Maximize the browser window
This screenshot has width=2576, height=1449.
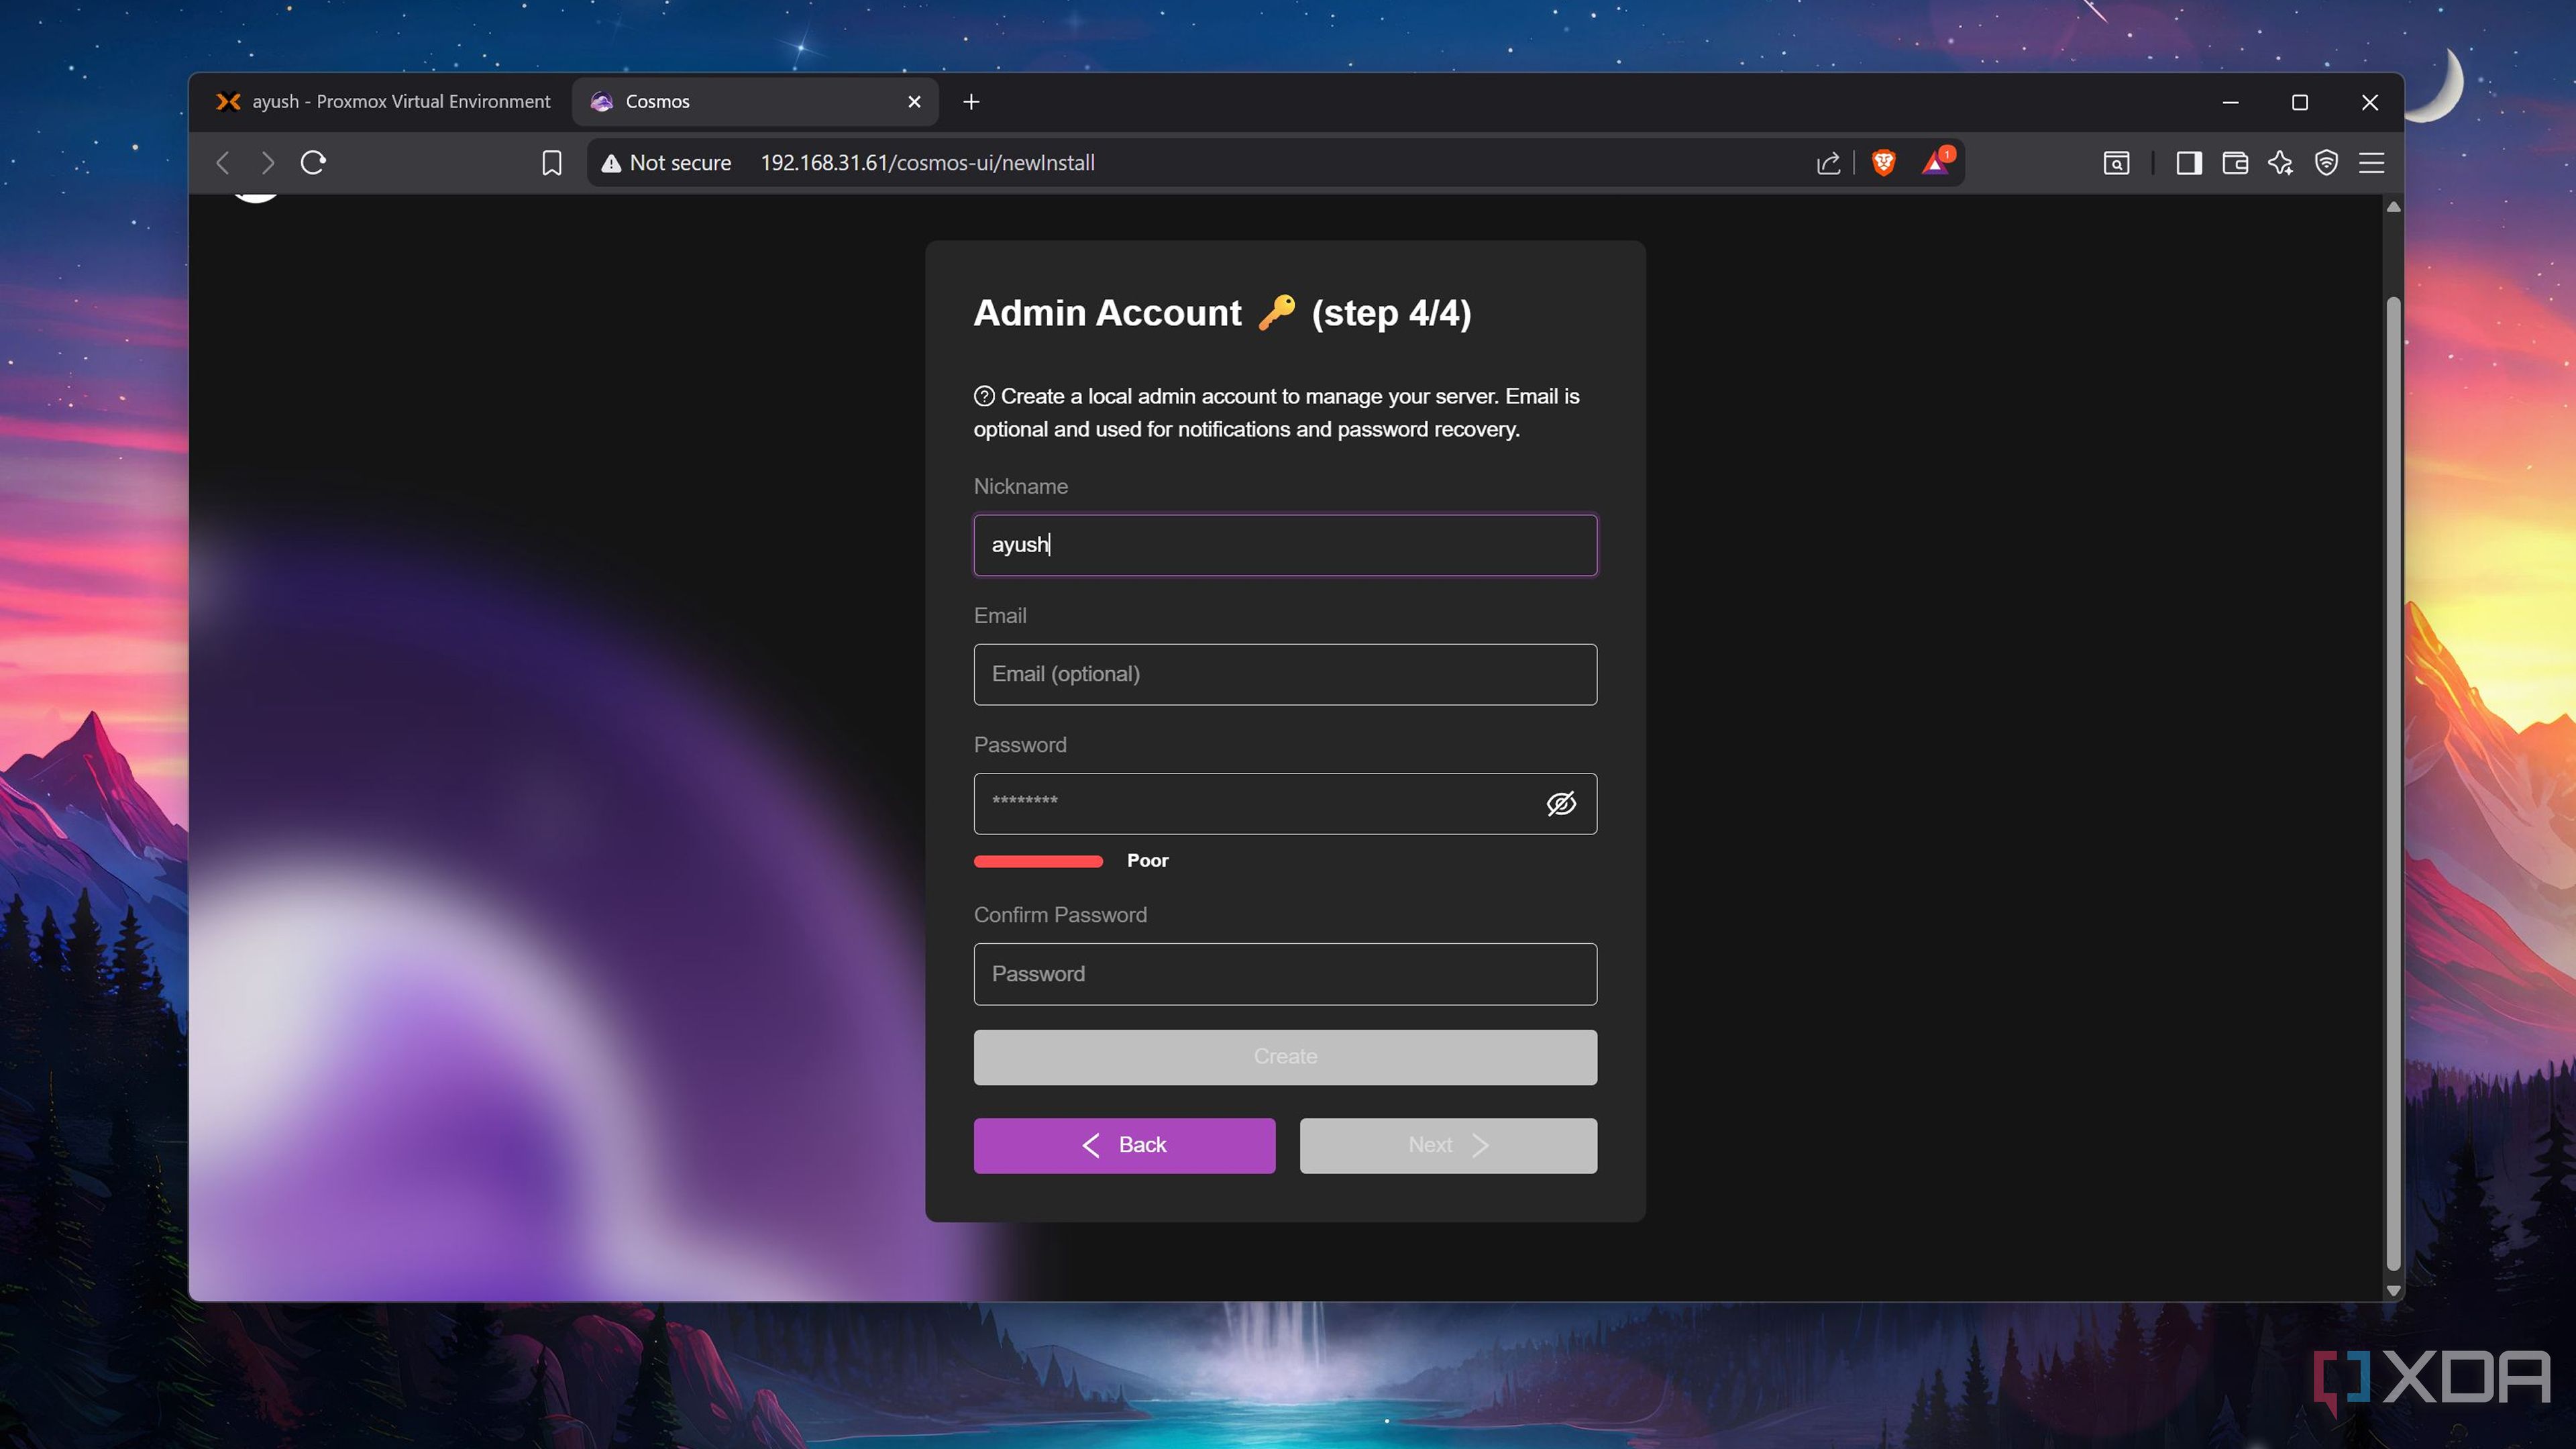(2300, 102)
